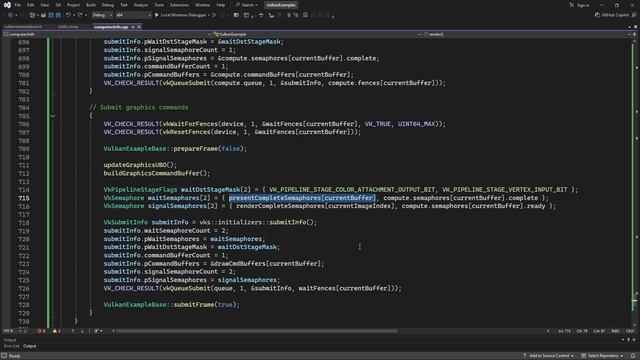Click the New Item toolbar icon

tap(33, 15)
